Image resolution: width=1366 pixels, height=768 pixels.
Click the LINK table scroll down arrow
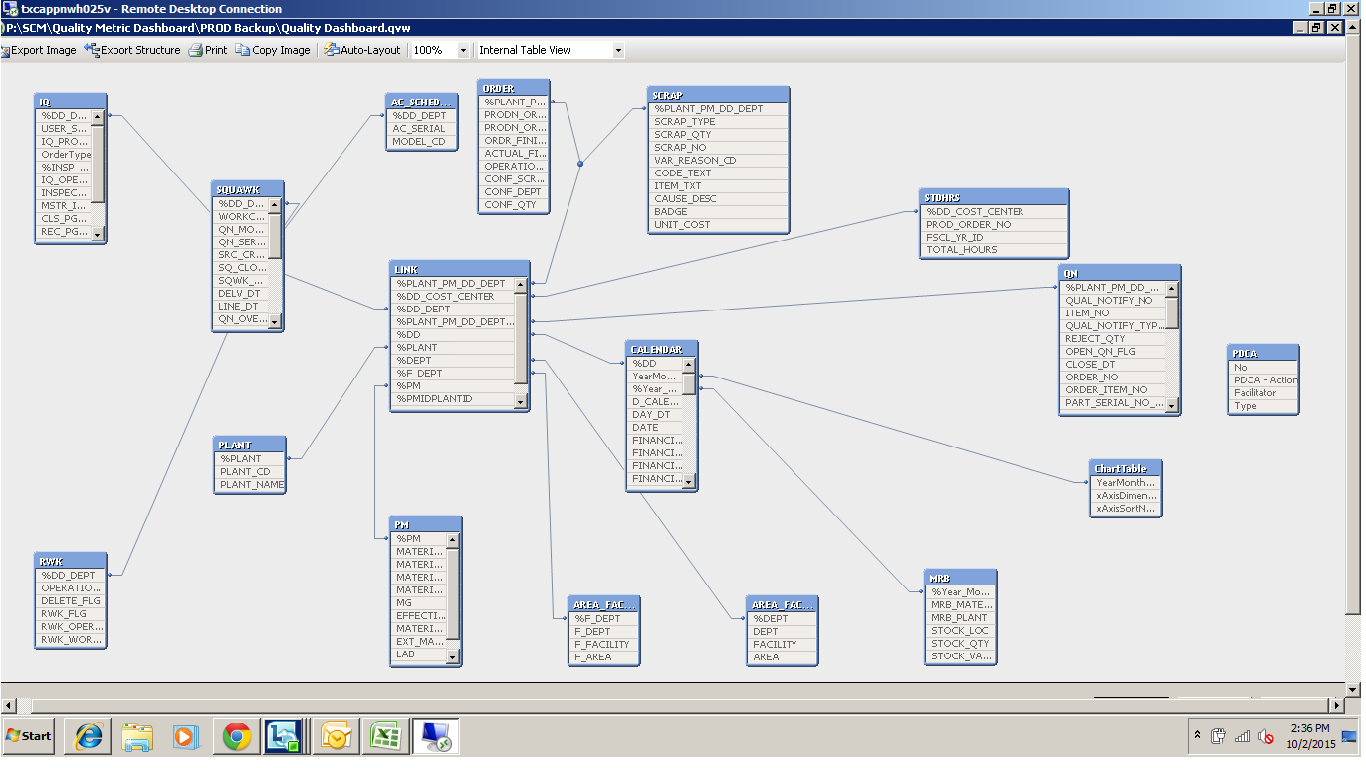[x=520, y=401]
